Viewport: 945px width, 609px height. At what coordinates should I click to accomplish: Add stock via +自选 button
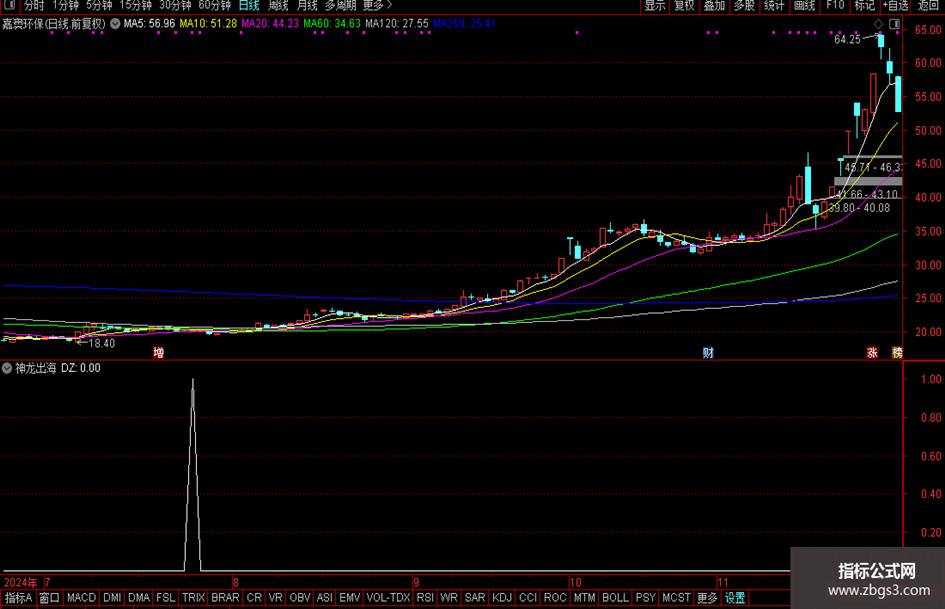[896, 5]
